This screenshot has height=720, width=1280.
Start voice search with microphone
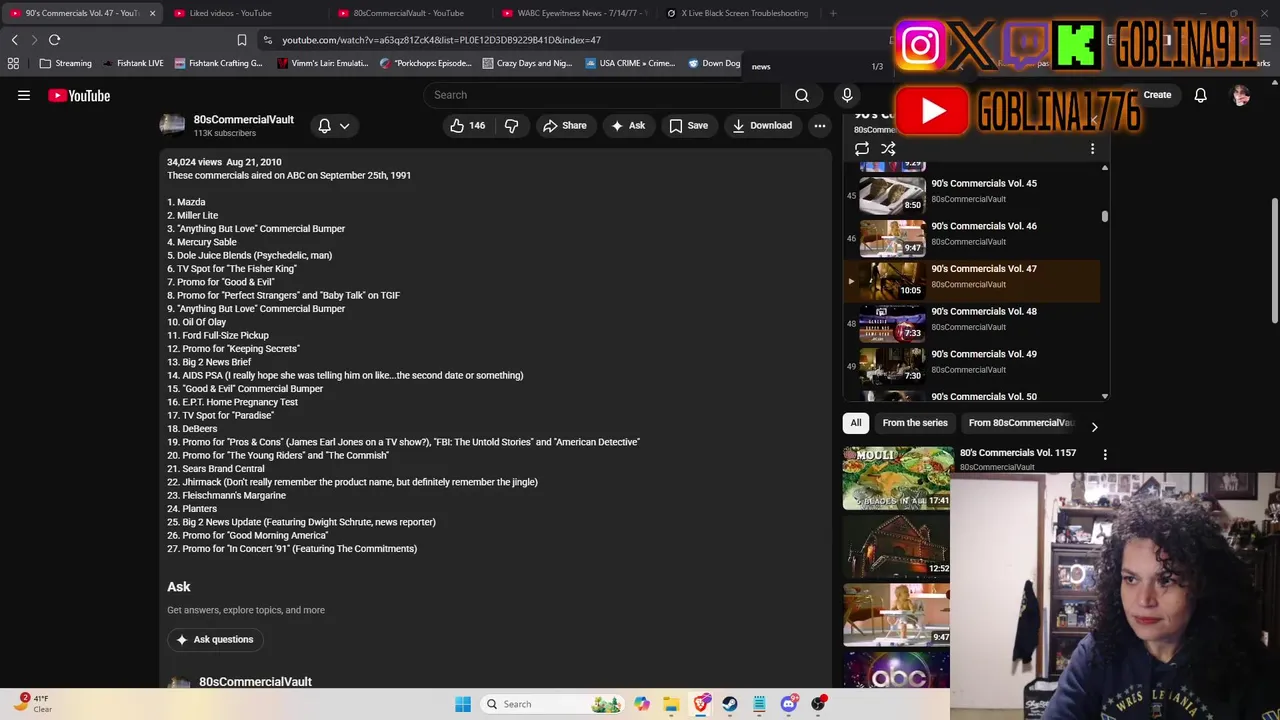(x=847, y=95)
